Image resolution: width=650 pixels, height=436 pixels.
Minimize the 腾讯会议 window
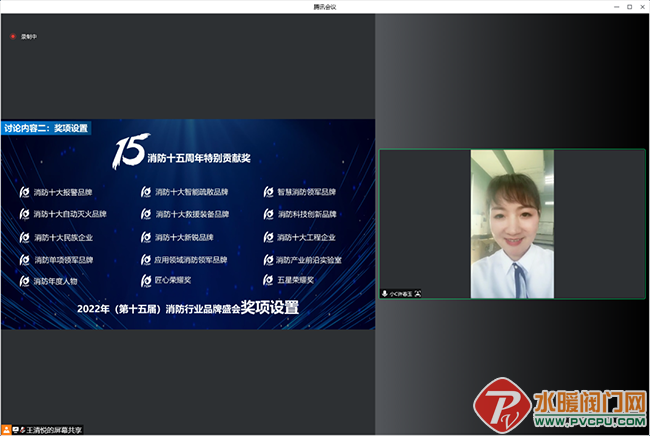tap(616, 7)
